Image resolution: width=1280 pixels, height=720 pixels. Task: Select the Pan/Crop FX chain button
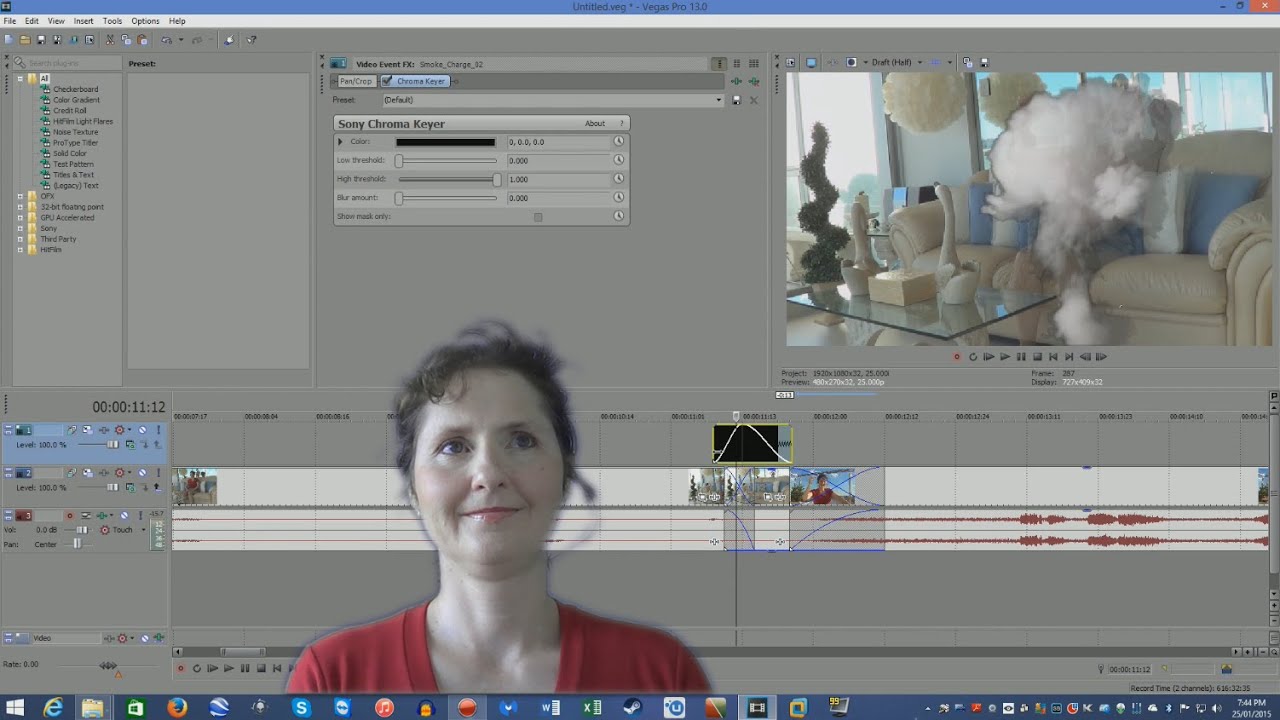pos(355,81)
